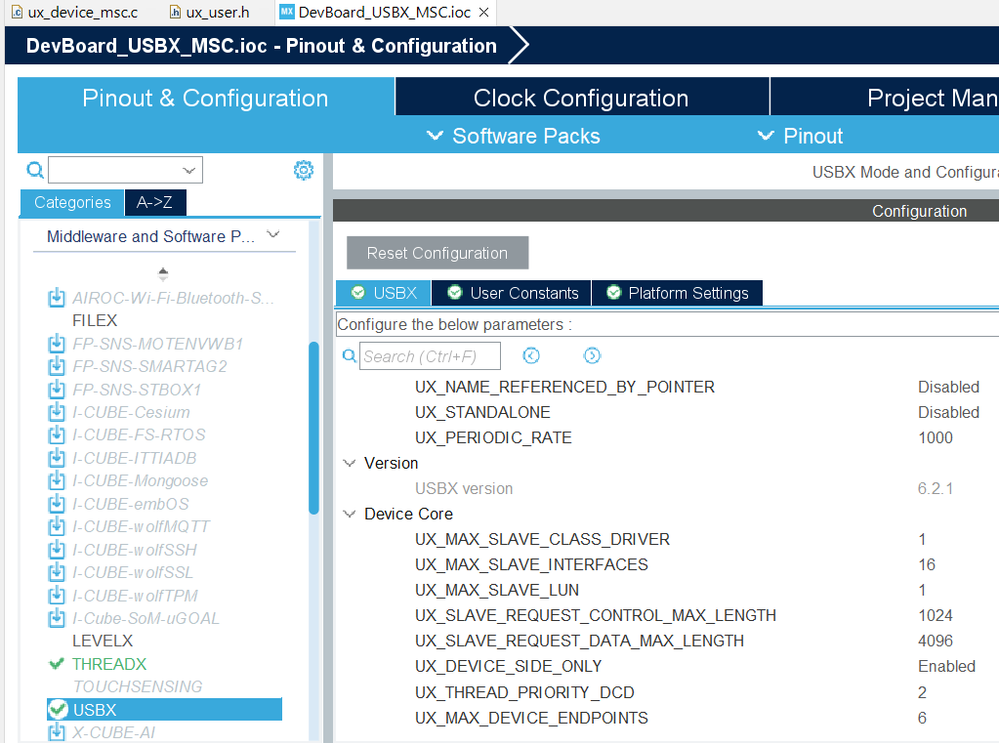Click the category search magnifier icon
The width and height of the screenshot is (999, 743).
point(35,170)
